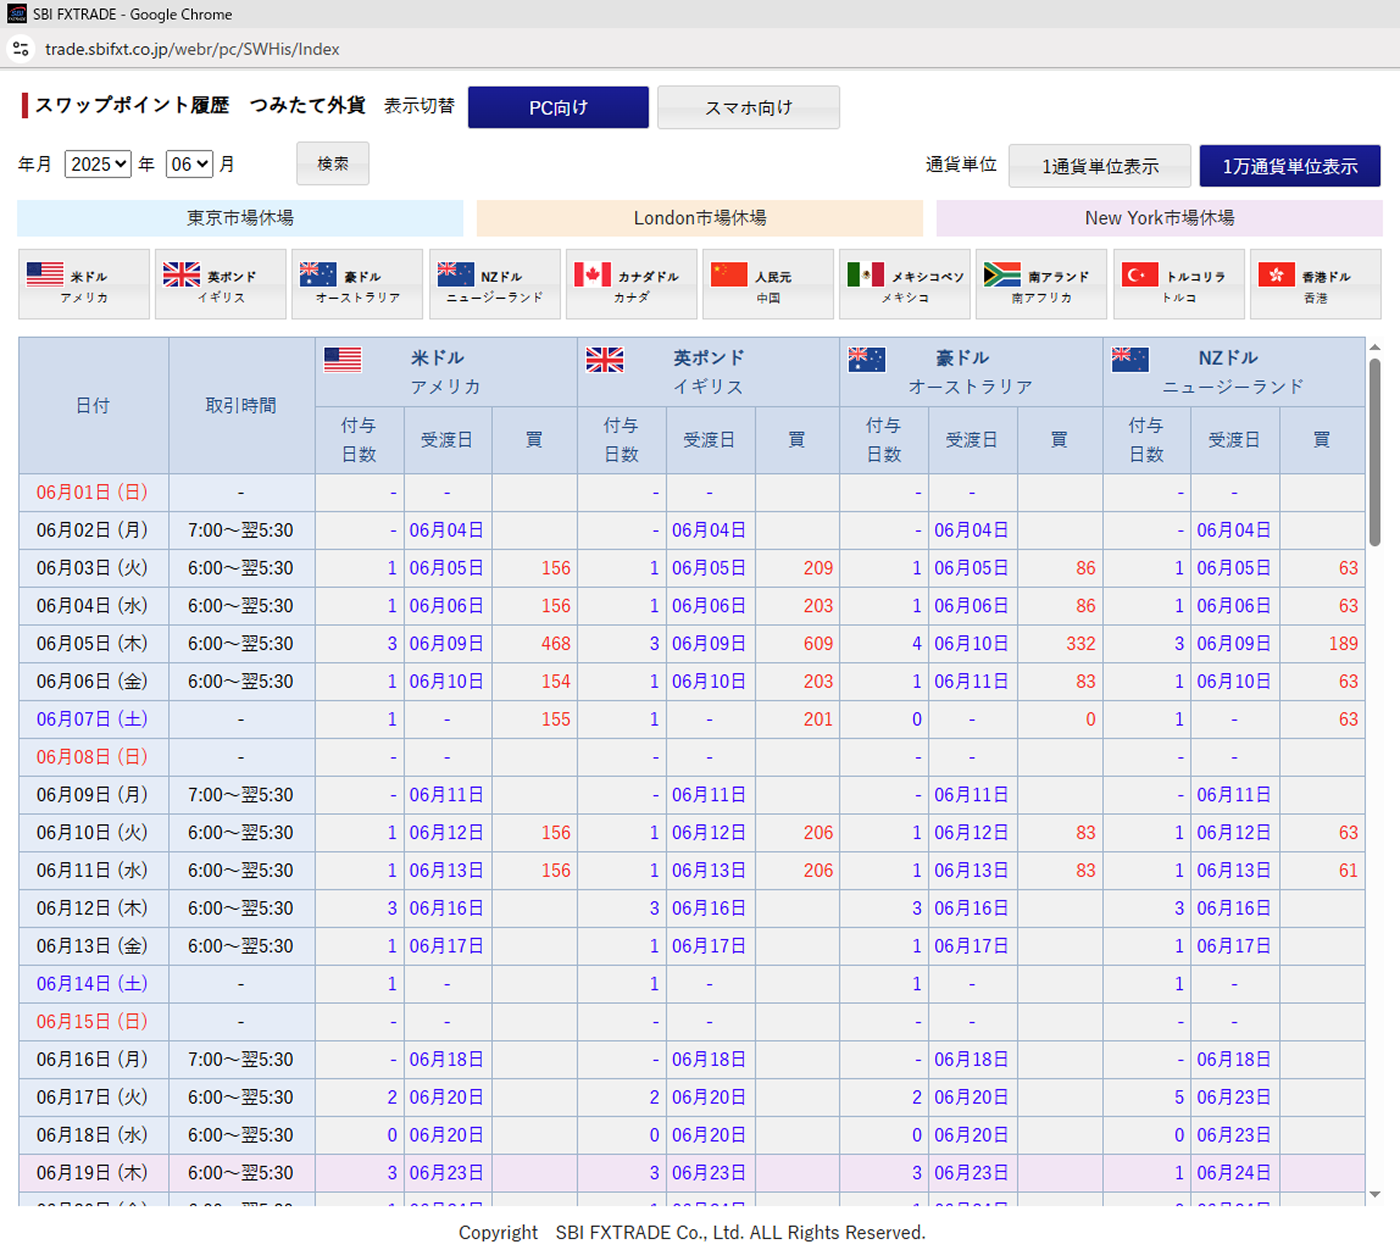Image resolution: width=1400 pixels, height=1260 pixels.
Task: Switch to PC向け display mode
Action: tap(558, 107)
